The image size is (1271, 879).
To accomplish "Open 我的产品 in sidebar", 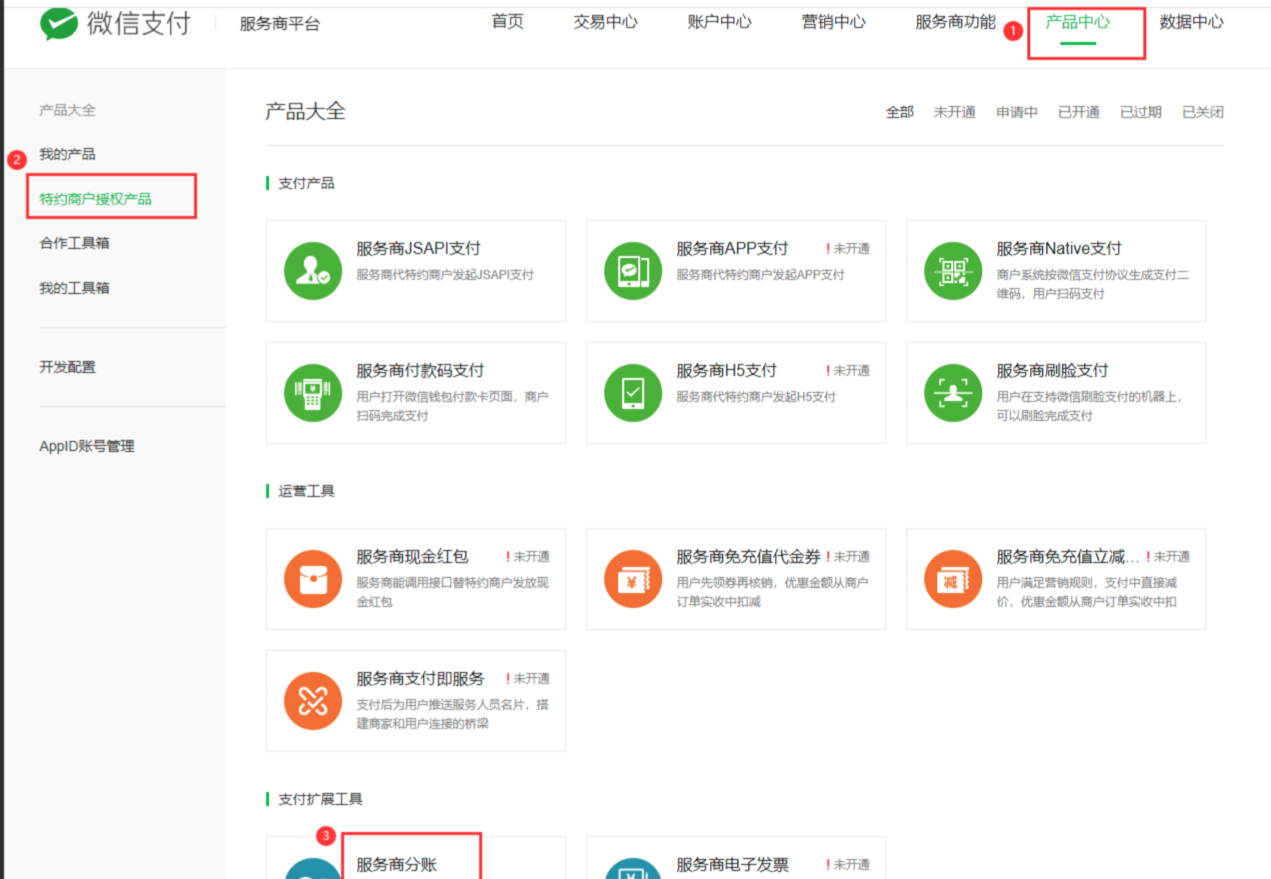I will tap(67, 154).
